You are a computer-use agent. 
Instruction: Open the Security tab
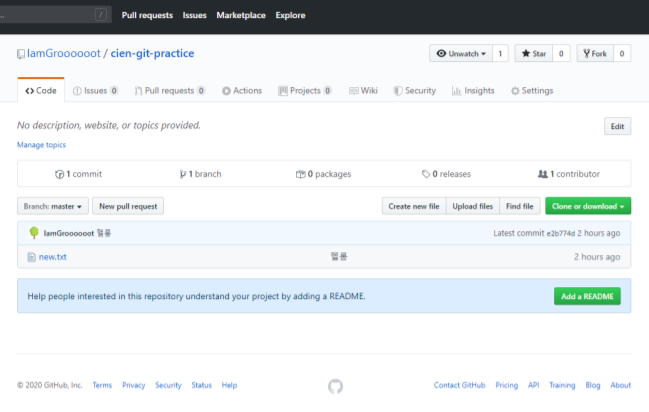(415, 91)
